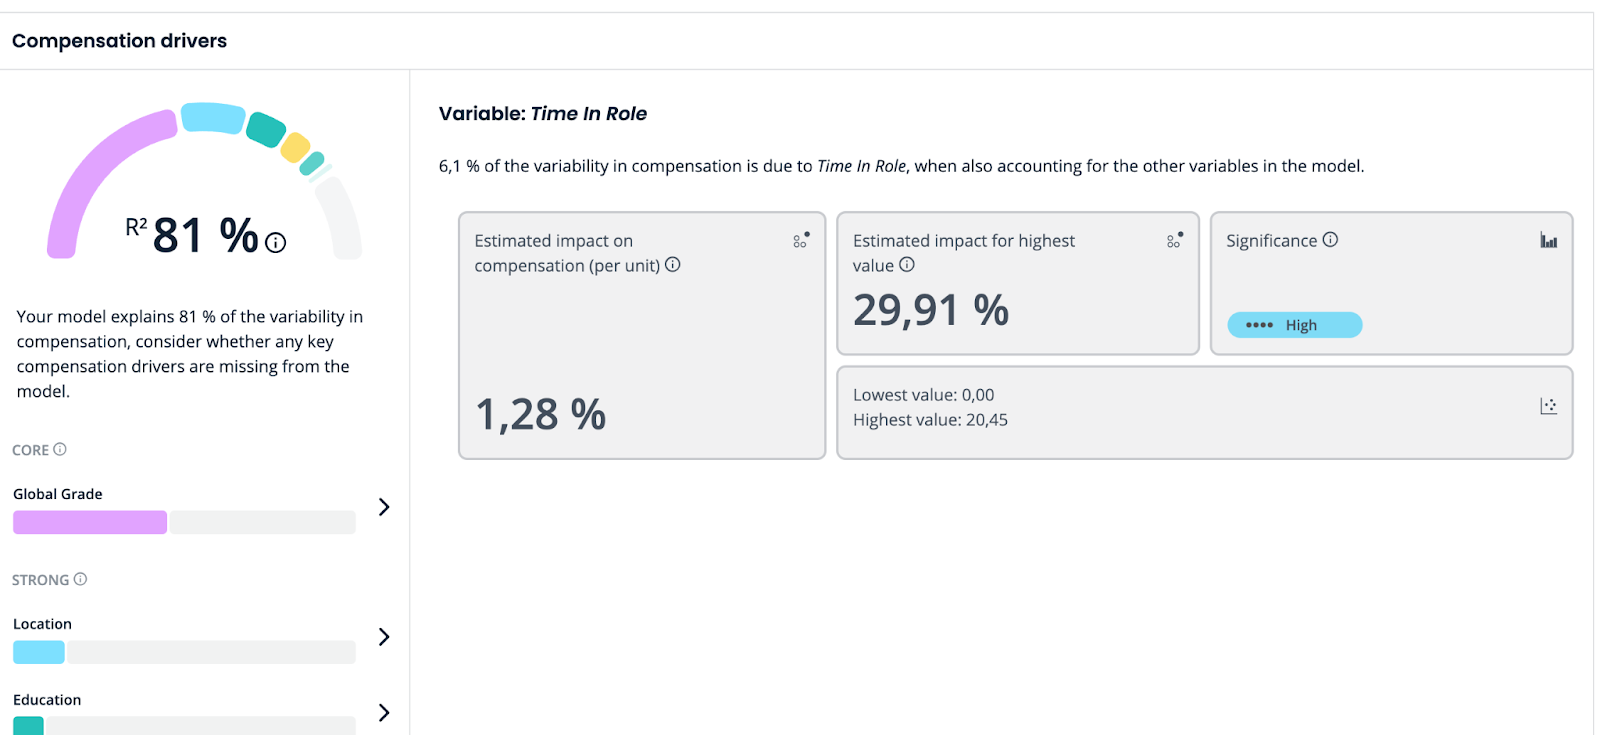Click the Global Grade purple progress bar

tap(90, 522)
